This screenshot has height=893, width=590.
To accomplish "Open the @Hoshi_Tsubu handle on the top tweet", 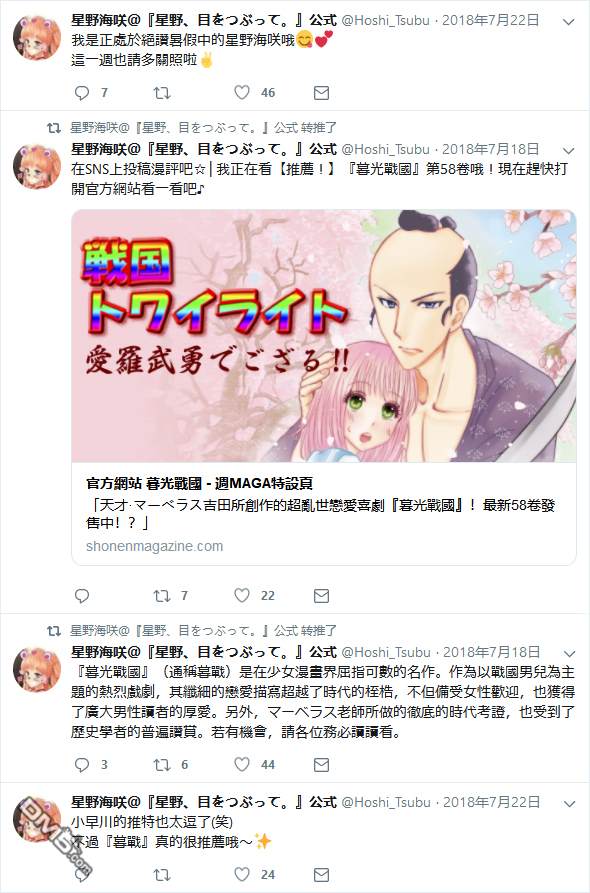I will point(385,21).
